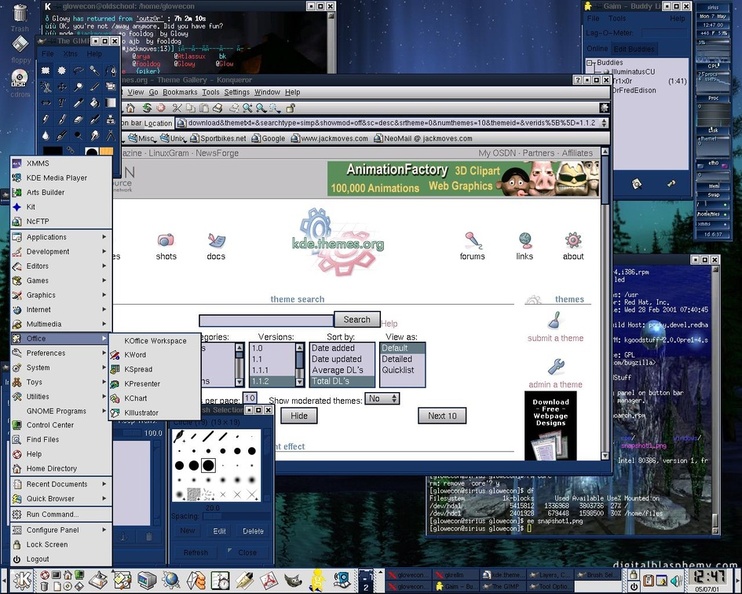Expand Applications submenu in K menu
The image size is (742, 594).
61,237
